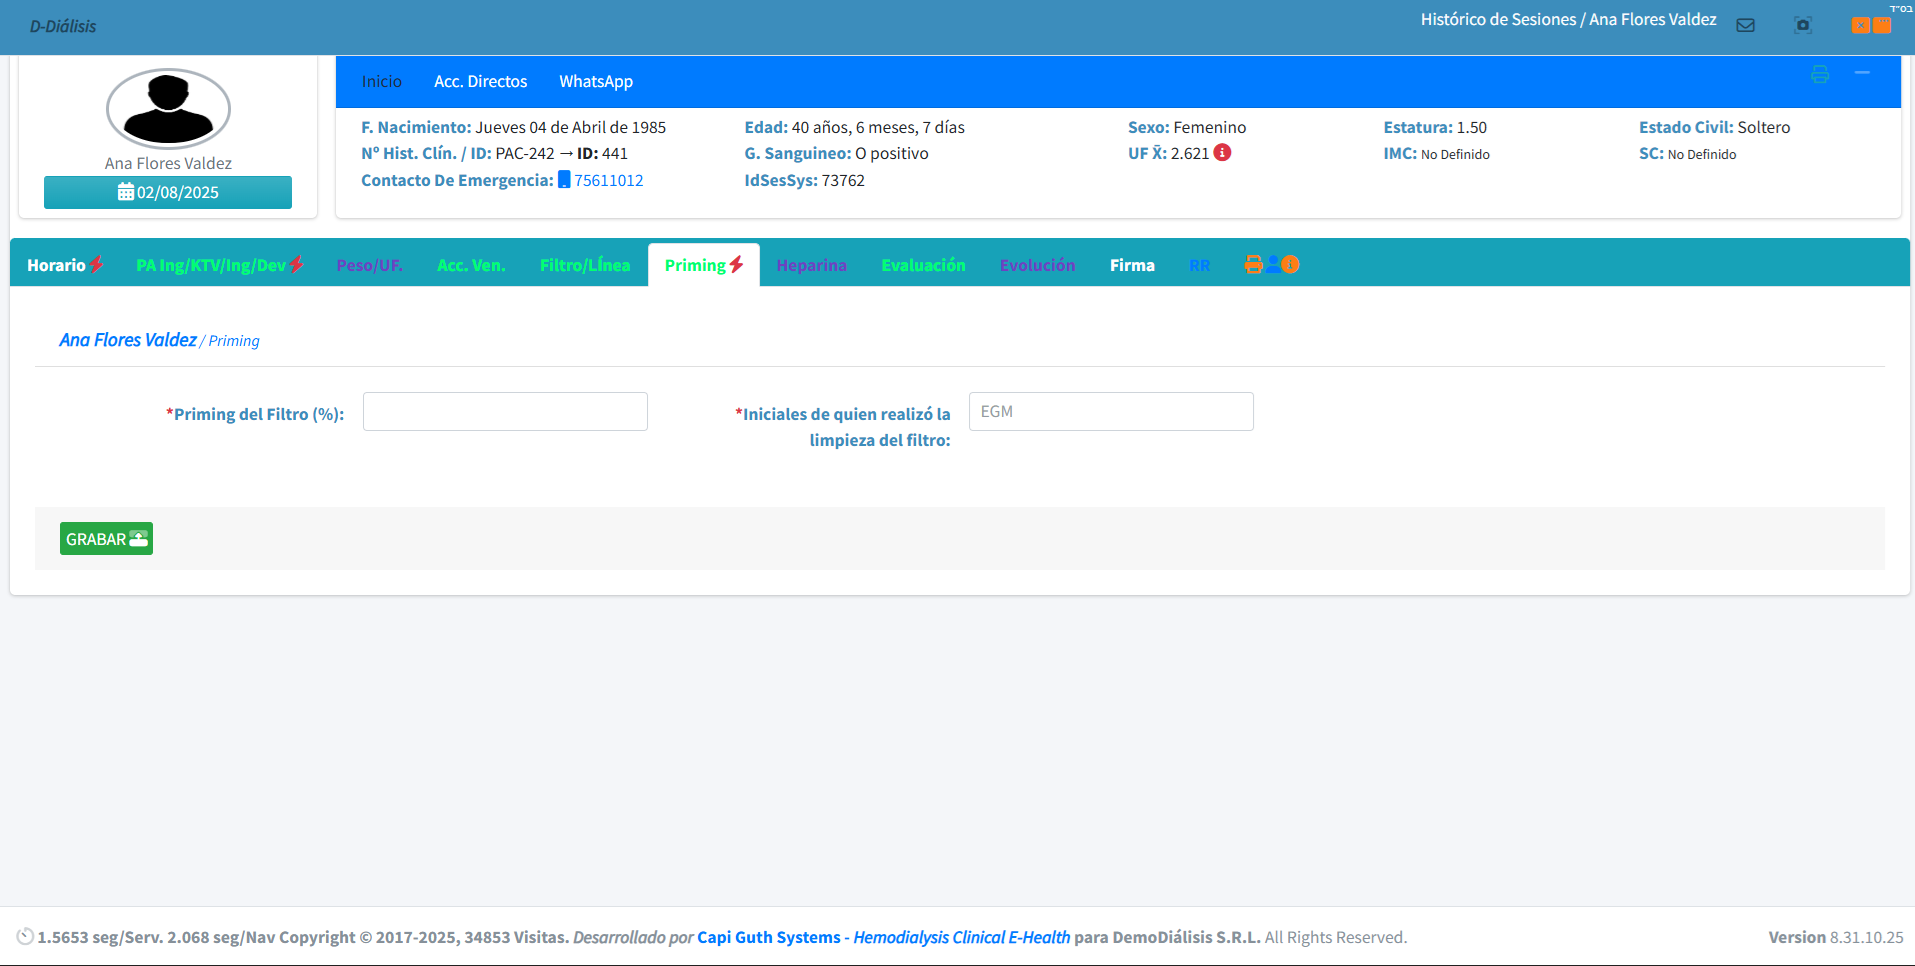This screenshot has height=966, width=1915.
Task: Click the patient avatar picture
Action: coord(168,109)
